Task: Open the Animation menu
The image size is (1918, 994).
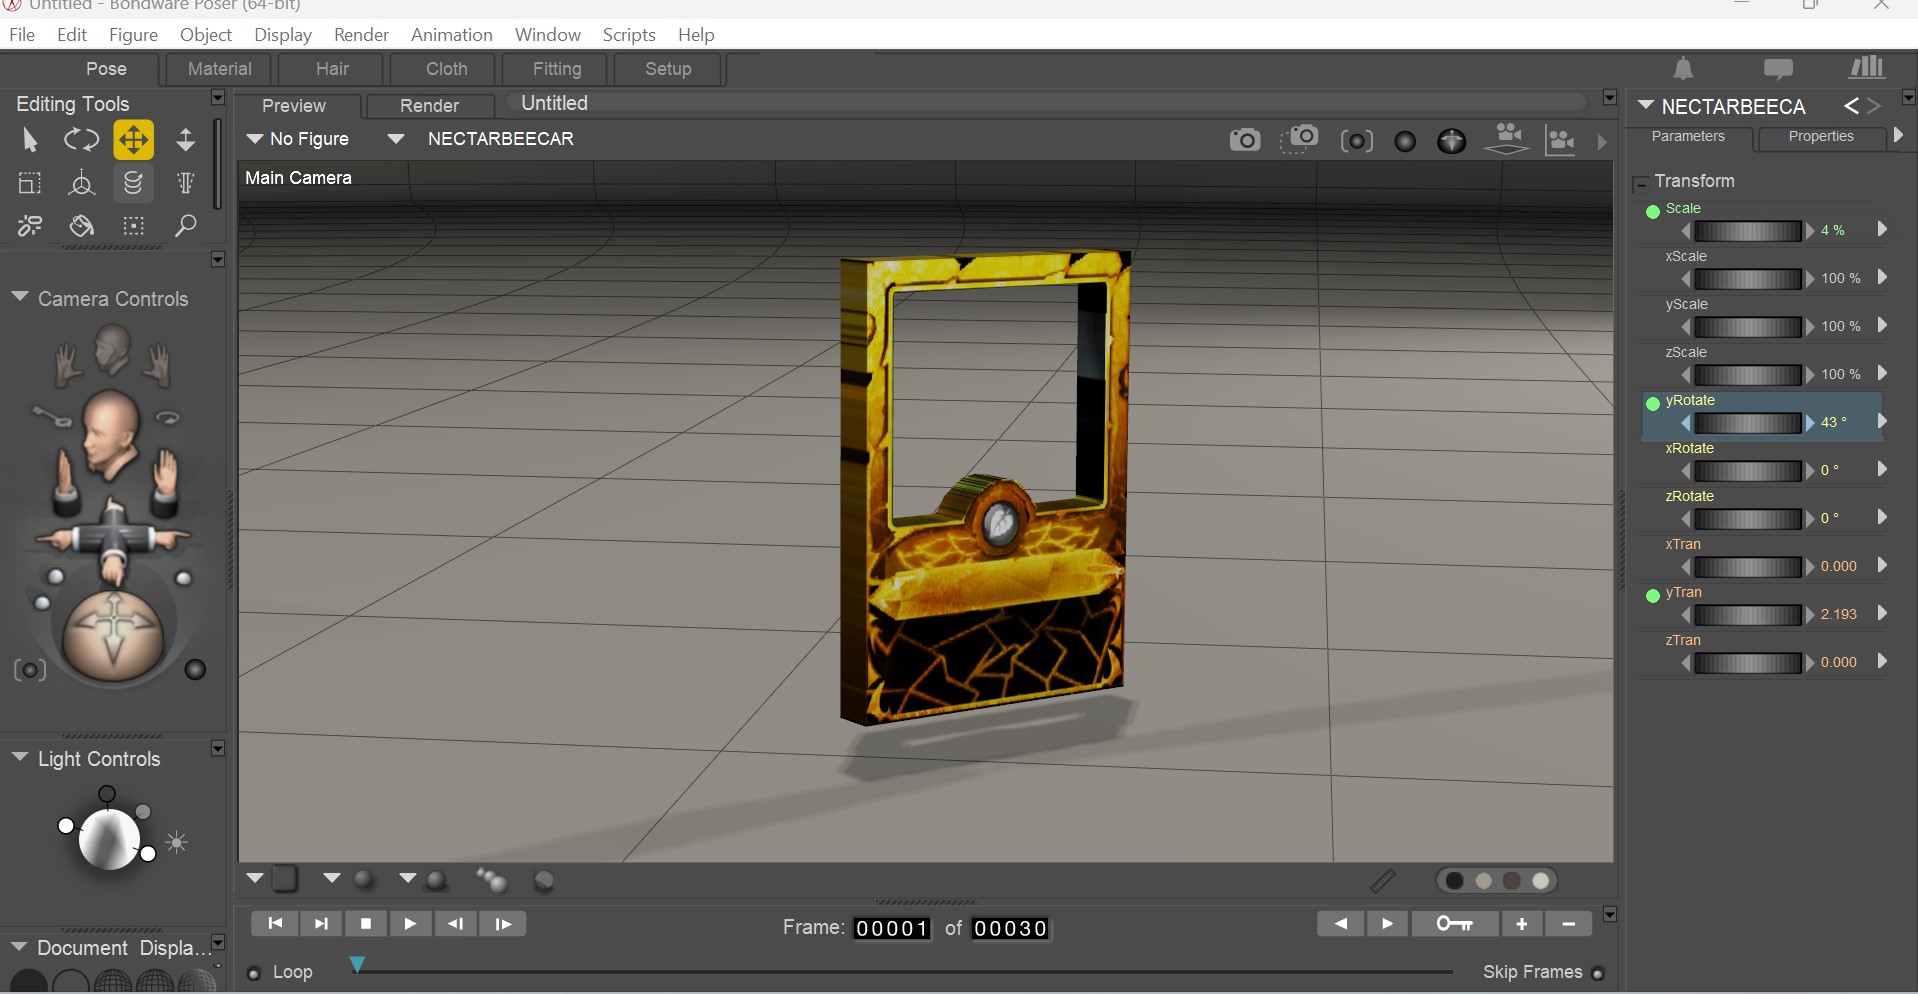Action: point(451,34)
